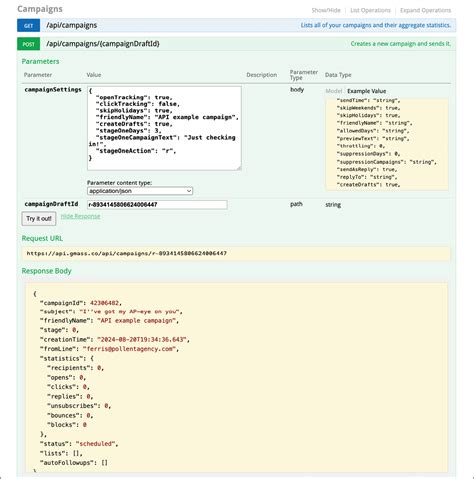Click 'Creates a new campaign and sends it' text
The width and height of the screenshot is (474, 479).
tap(401, 44)
